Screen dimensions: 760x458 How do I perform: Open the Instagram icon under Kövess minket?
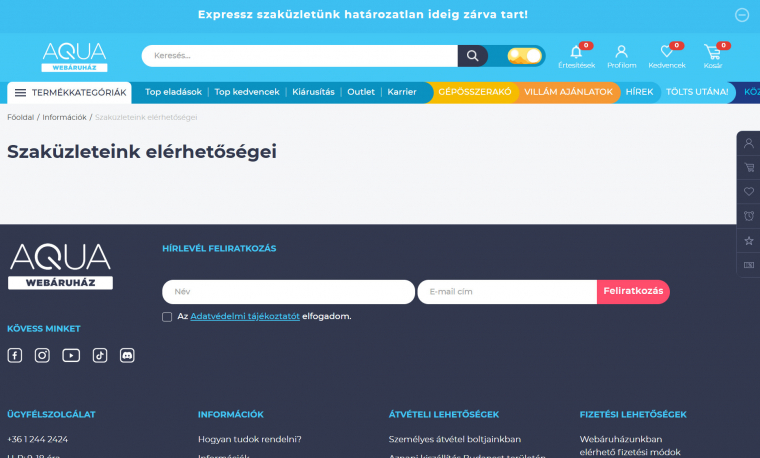coord(42,355)
